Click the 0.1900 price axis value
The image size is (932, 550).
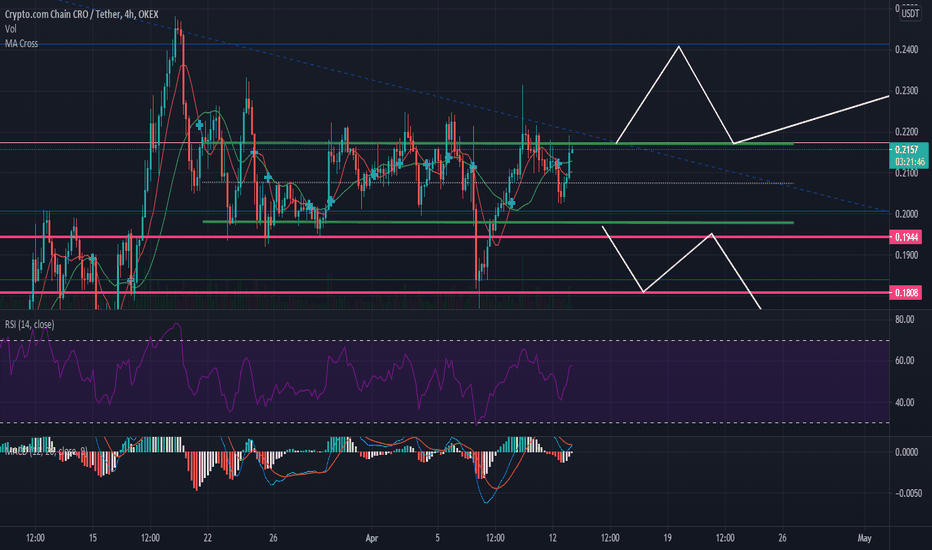coord(906,255)
